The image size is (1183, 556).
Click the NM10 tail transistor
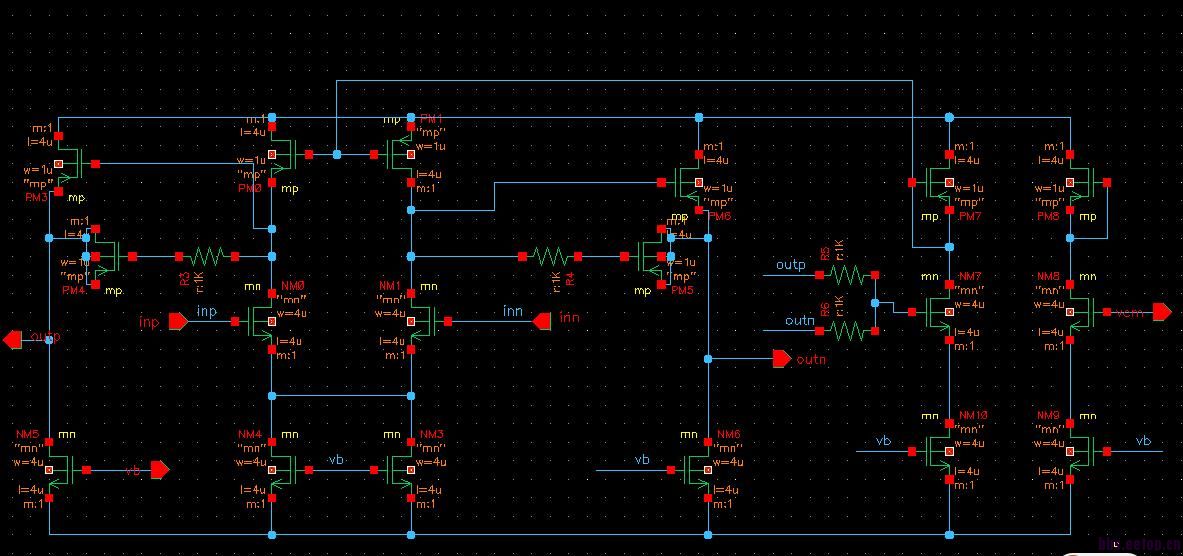[x=941, y=452]
